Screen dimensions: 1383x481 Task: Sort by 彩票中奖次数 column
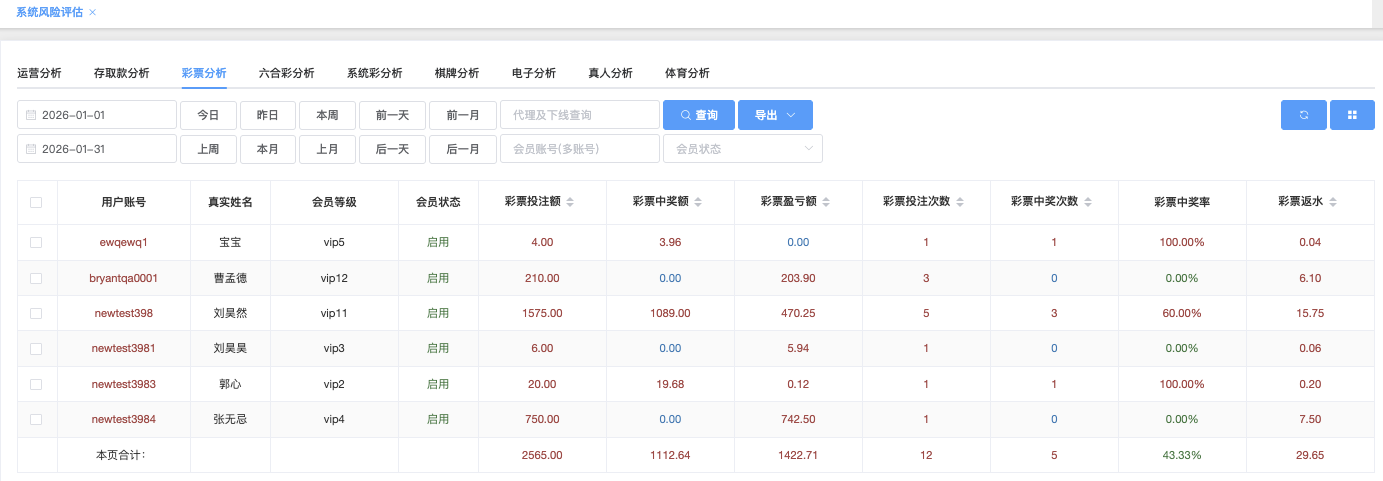coord(1087,202)
